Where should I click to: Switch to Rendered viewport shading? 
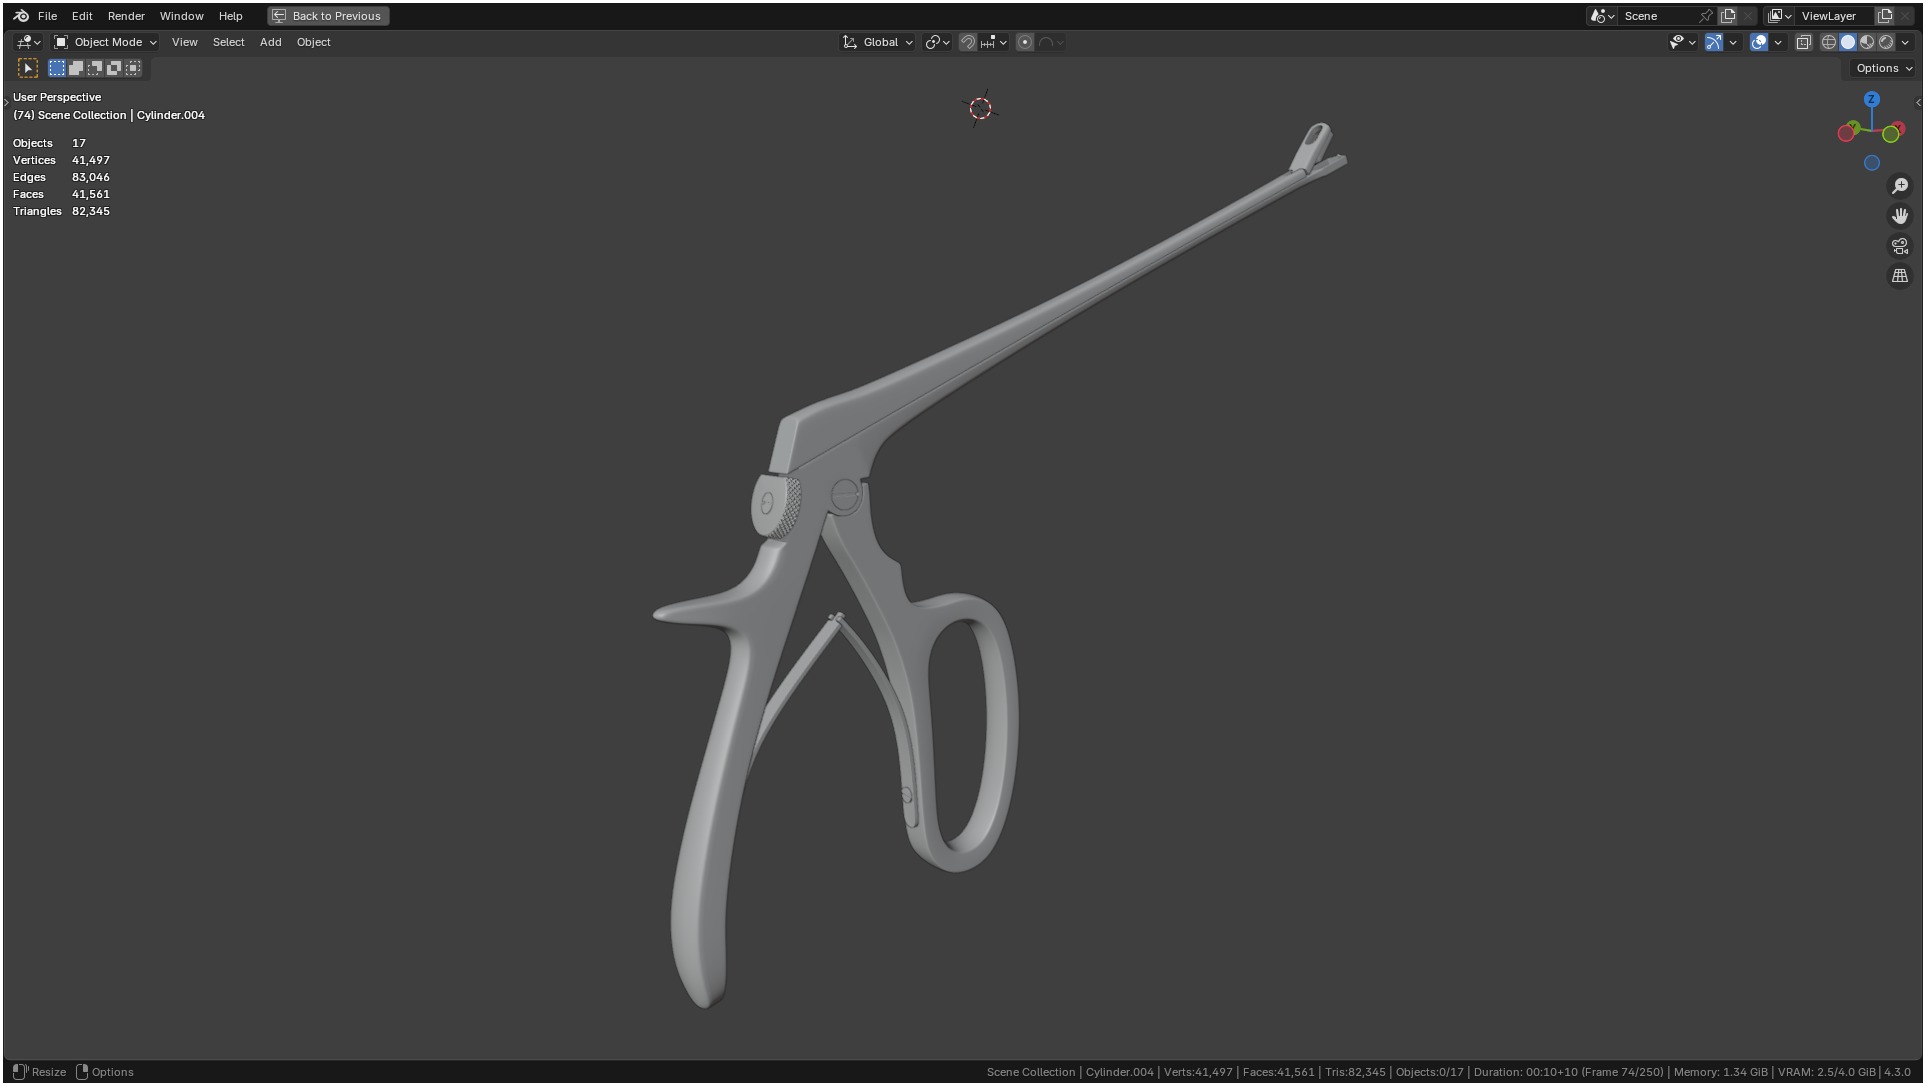tap(1886, 42)
